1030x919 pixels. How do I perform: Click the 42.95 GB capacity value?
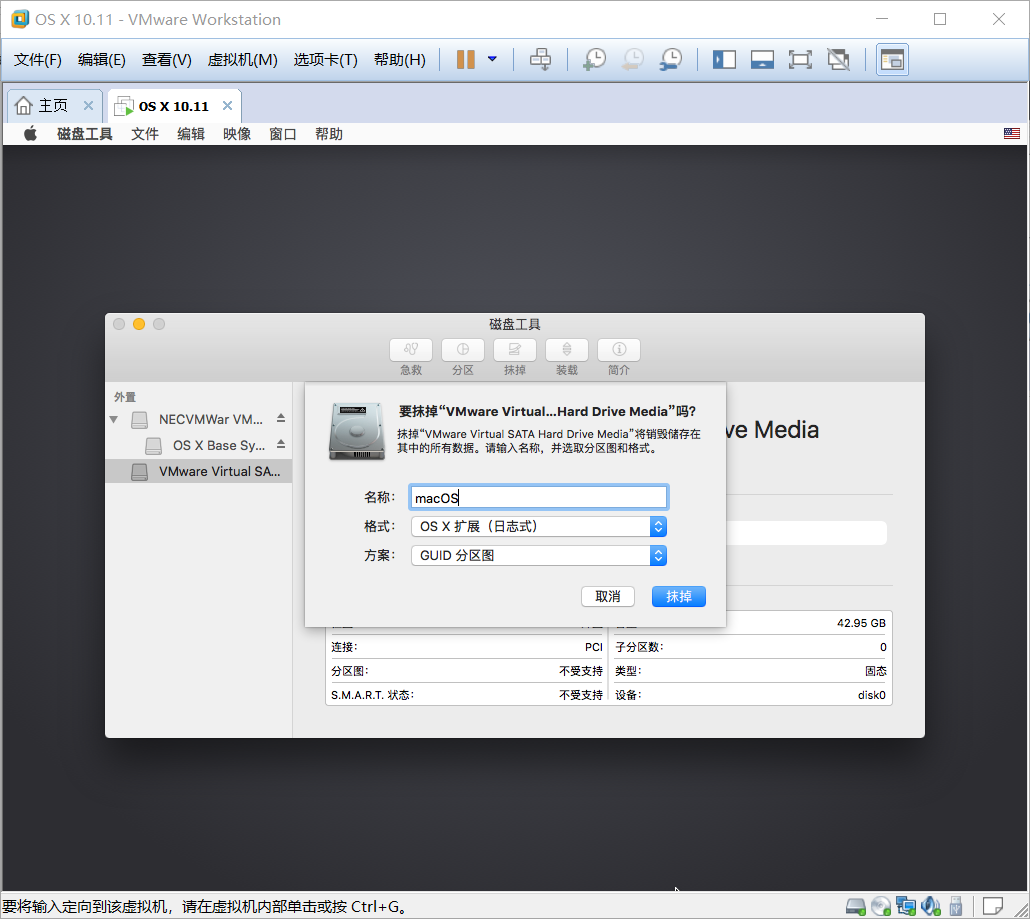click(x=861, y=623)
